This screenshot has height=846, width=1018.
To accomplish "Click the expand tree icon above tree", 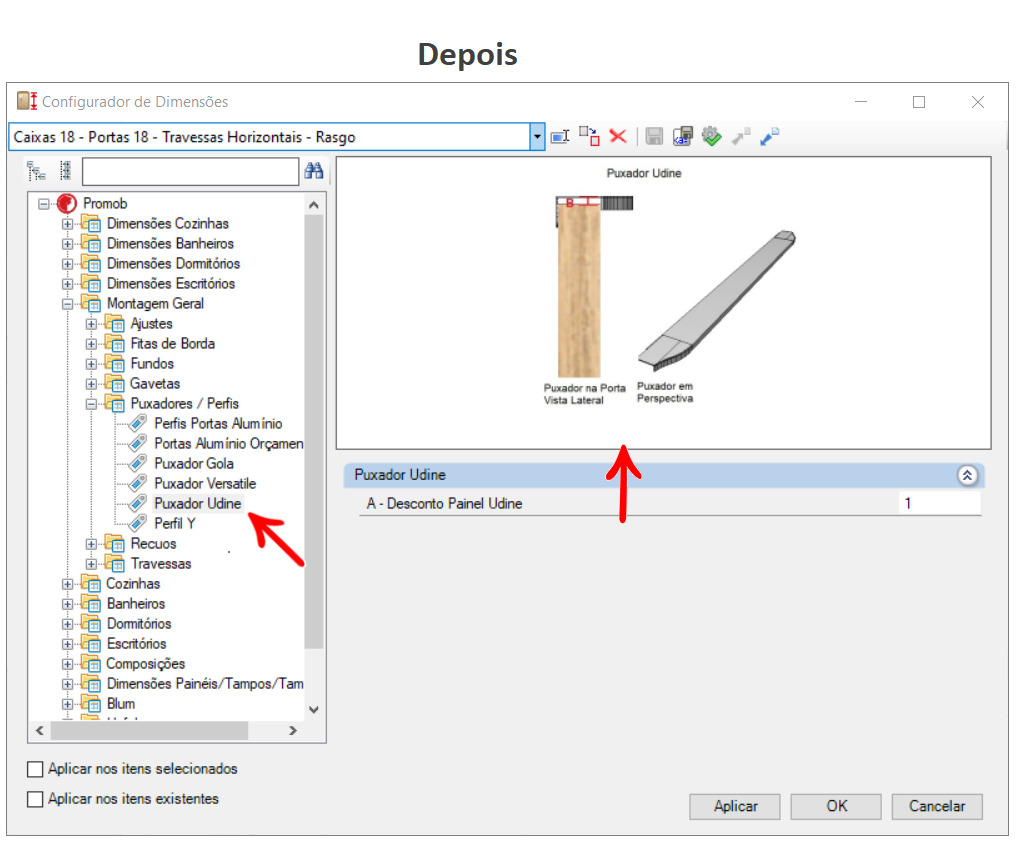I will click(36, 171).
